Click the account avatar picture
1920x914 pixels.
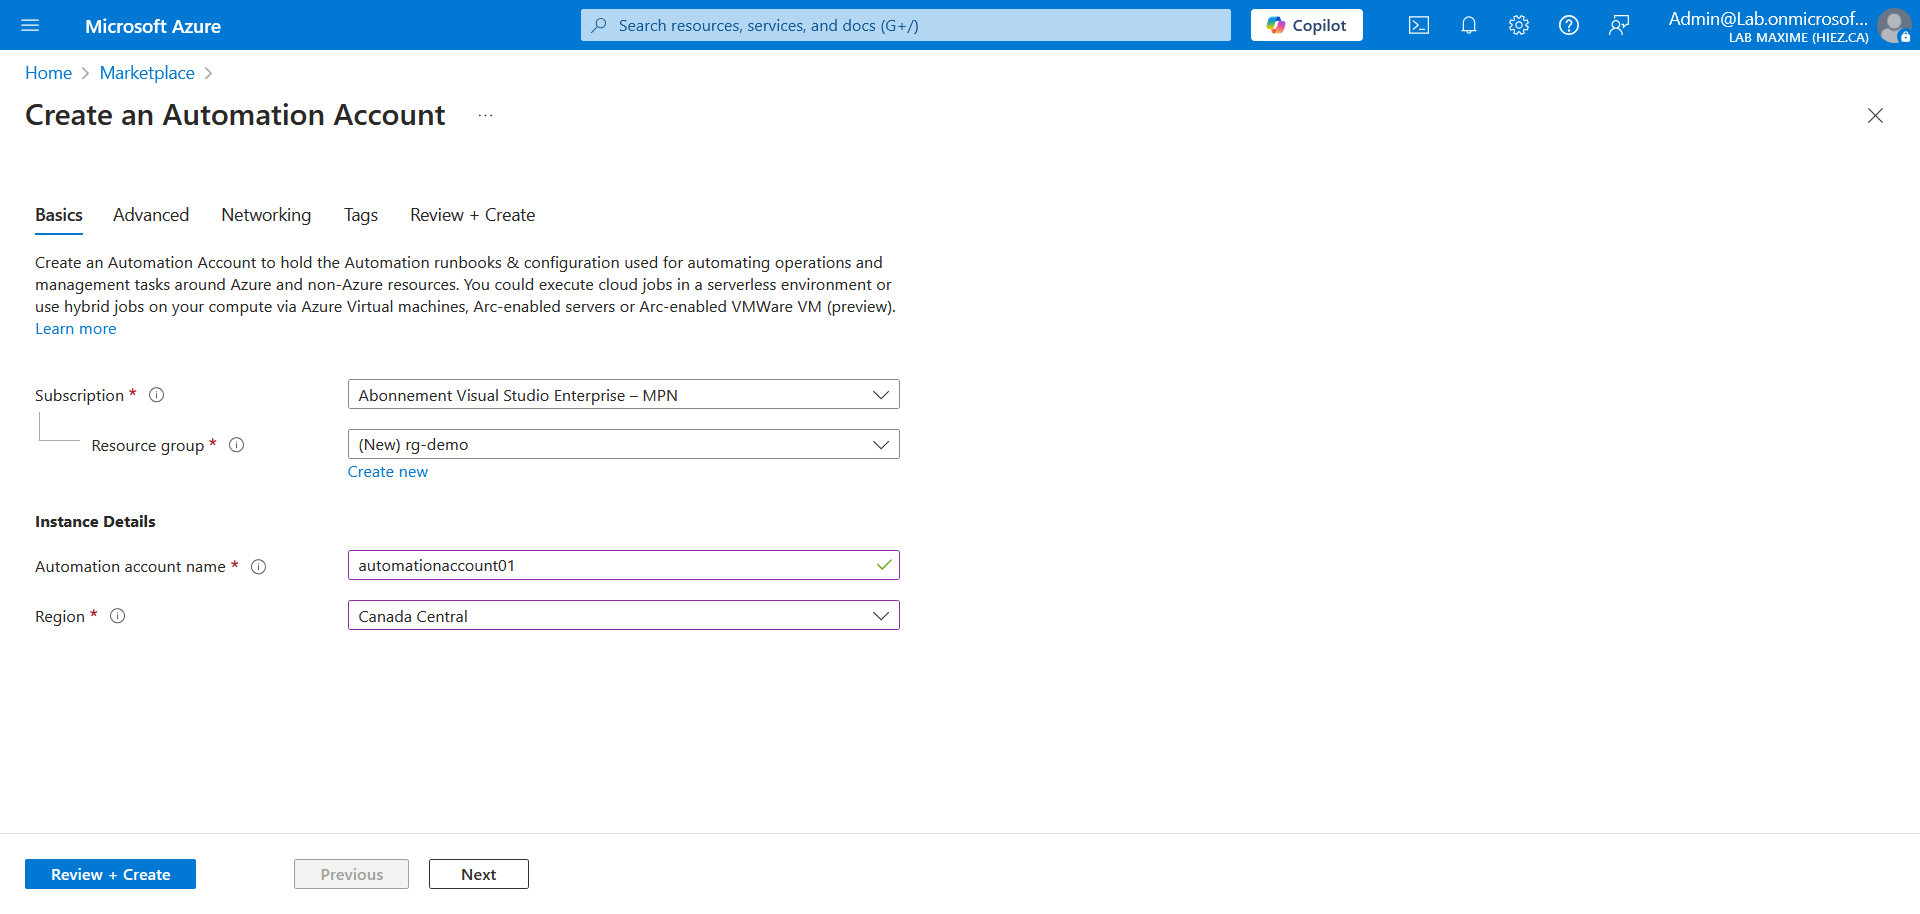(1893, 25)
